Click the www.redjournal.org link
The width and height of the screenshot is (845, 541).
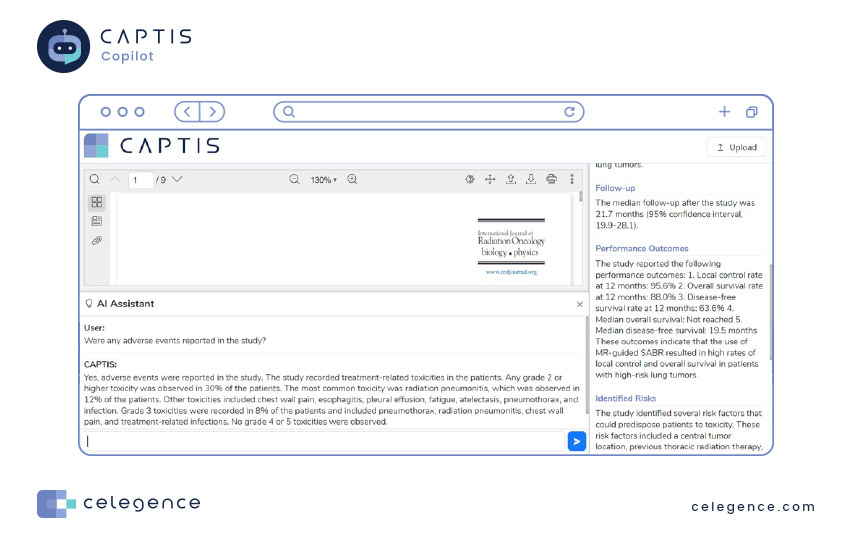(x=511, y=272)
